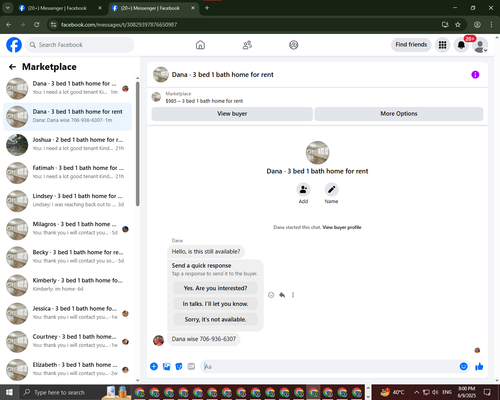500x400 pixels.
Task: Go back from Marketplace chats
Action: pos(12,67)
